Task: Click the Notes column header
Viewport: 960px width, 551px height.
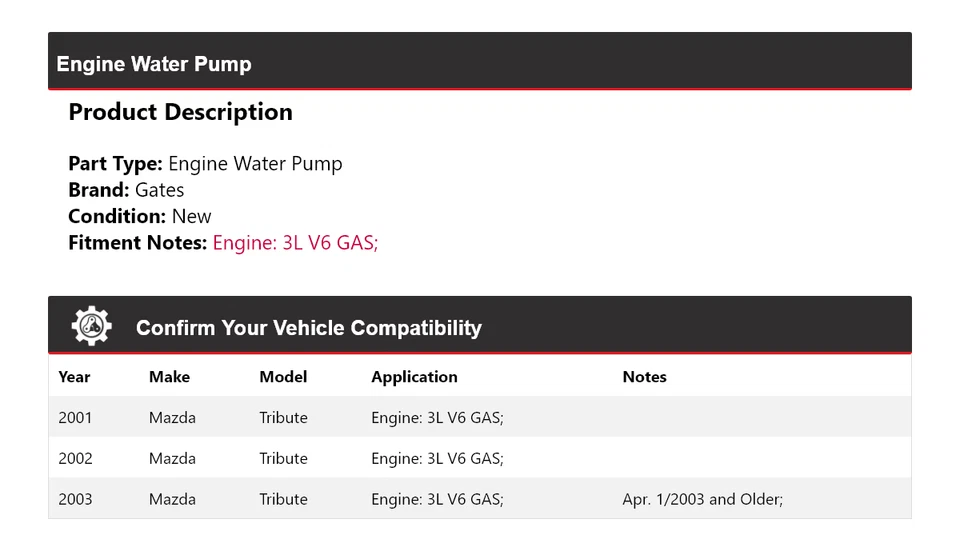Action: (x=644, y=377)
